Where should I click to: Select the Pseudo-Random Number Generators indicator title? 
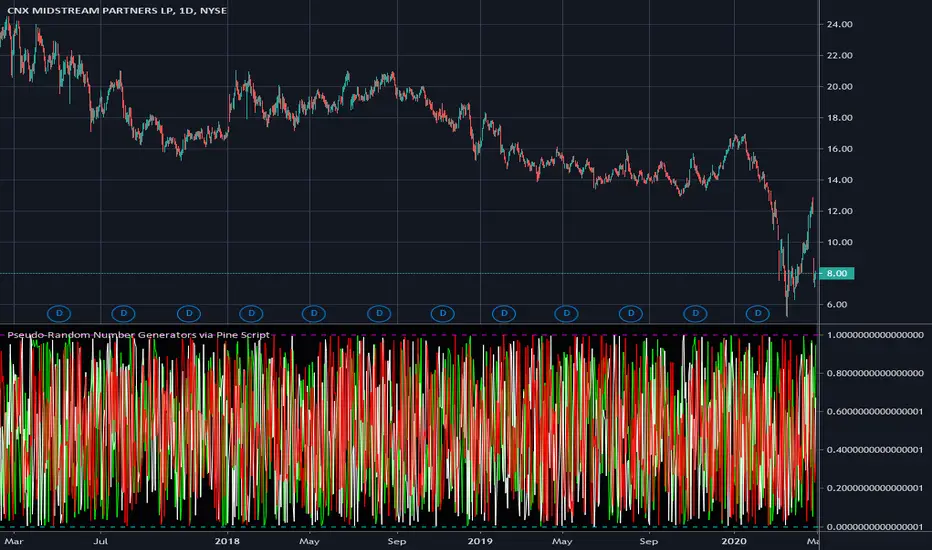coord(138,335)
